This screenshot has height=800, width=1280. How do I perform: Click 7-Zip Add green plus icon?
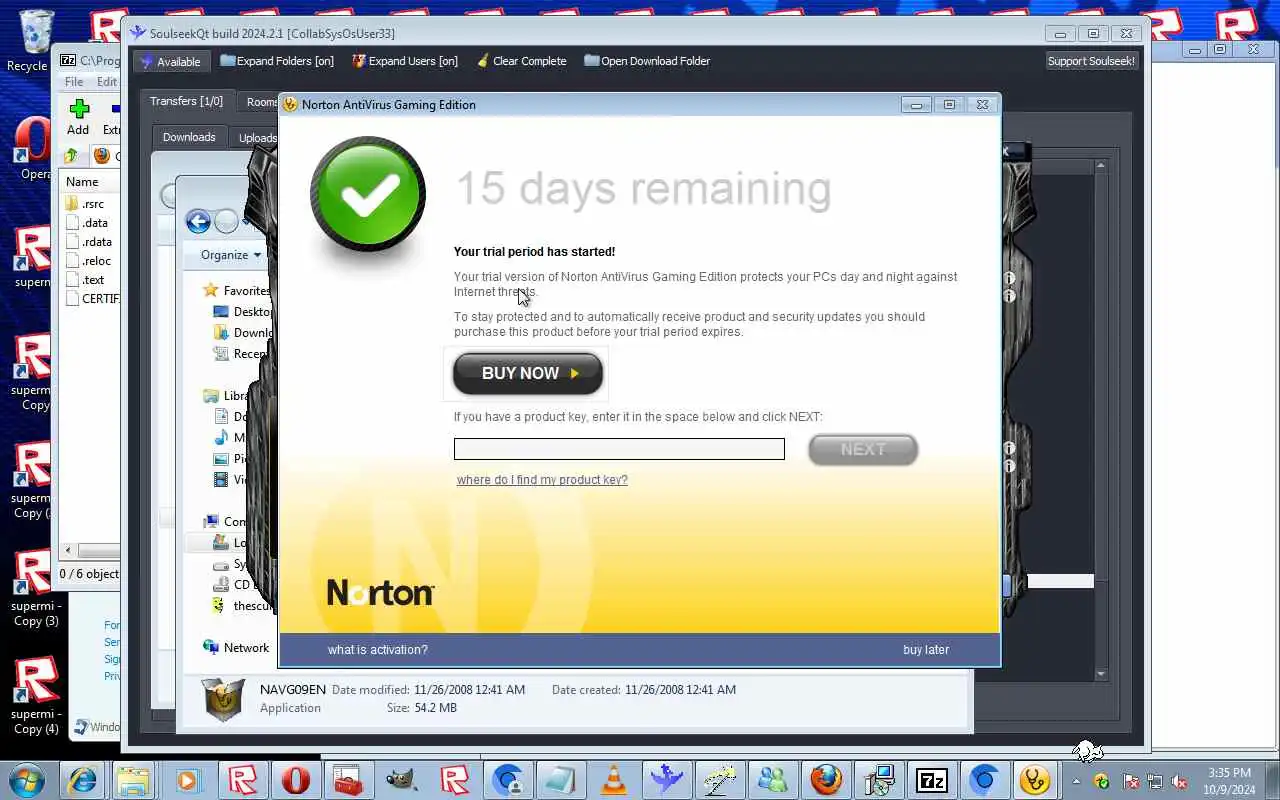click(x=79, y=109)
